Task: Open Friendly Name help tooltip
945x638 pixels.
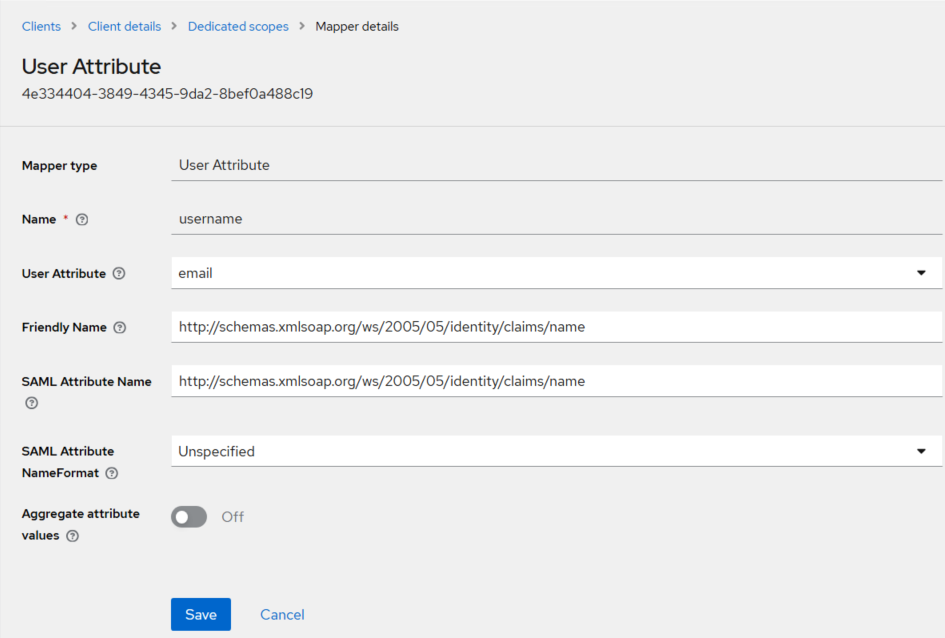Action: 120,328
